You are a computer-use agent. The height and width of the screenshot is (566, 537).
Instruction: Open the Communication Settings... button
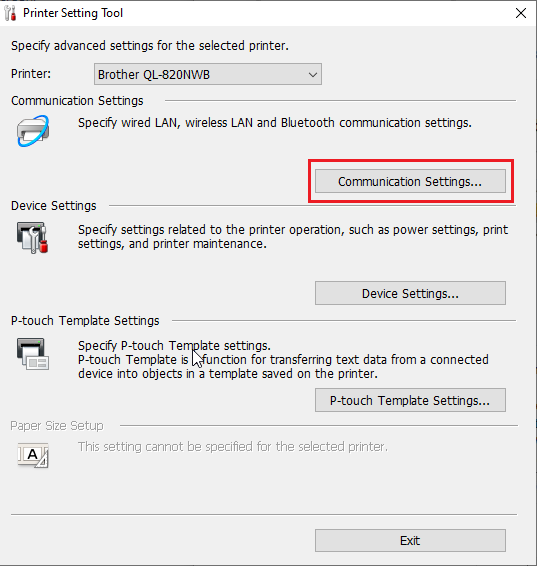(410, 181)
